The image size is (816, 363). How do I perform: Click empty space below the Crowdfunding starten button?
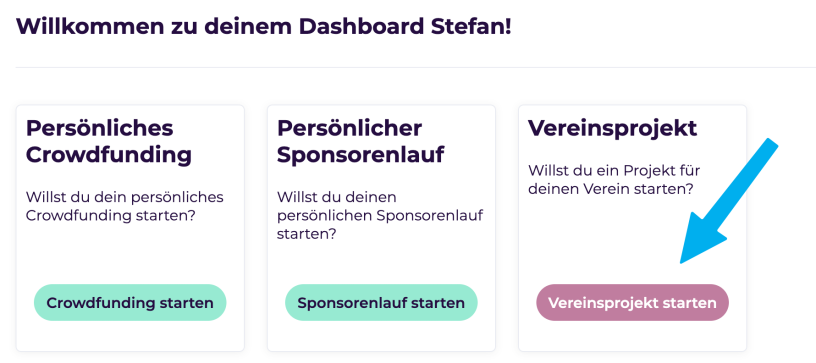click(x=130, y=336)
